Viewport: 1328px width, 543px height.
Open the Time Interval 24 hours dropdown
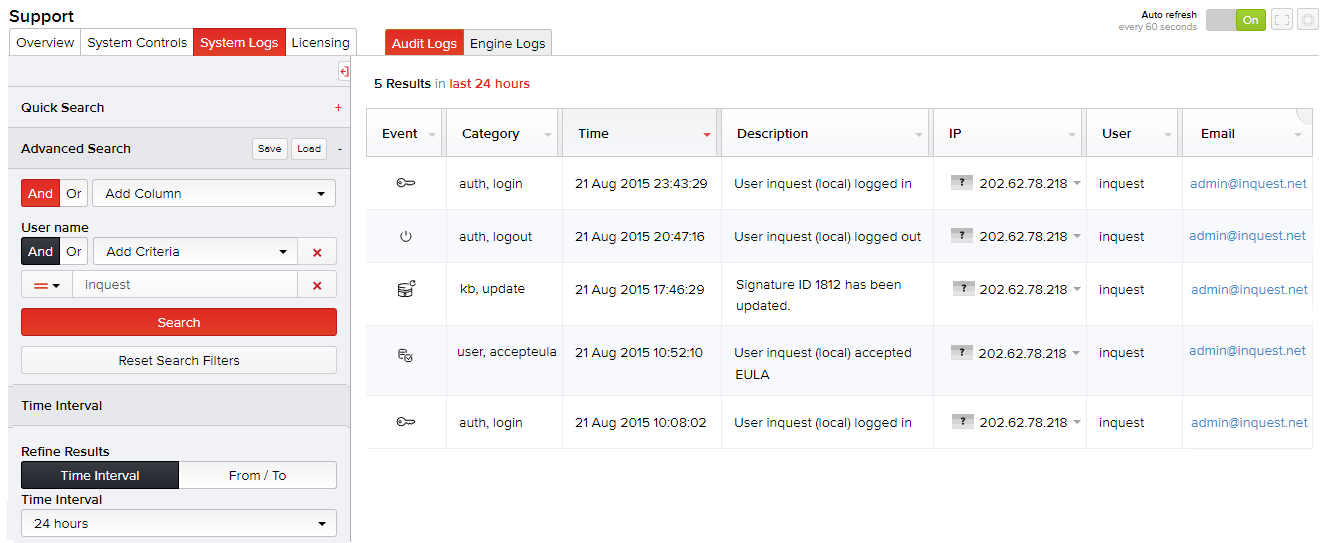click(x=179, y=523)
